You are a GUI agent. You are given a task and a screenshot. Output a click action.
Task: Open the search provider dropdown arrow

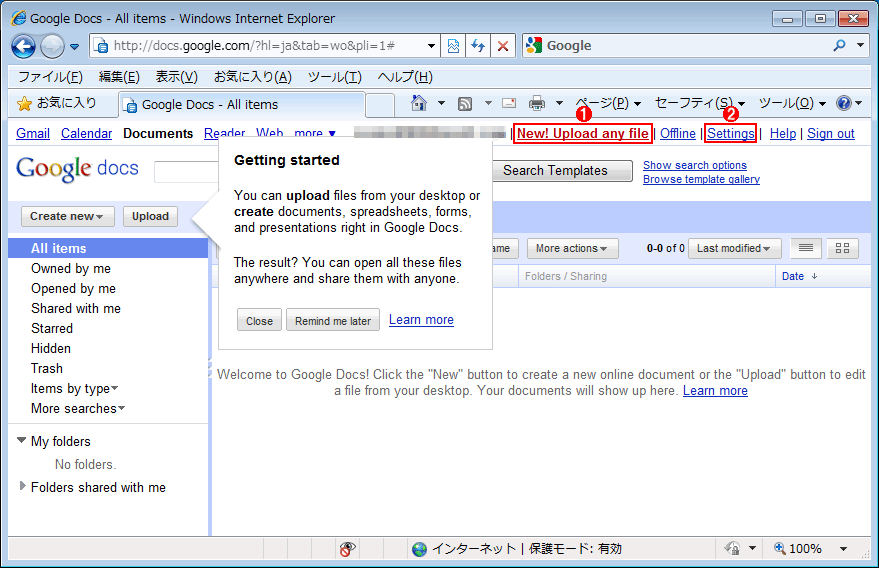pos(860,45)
